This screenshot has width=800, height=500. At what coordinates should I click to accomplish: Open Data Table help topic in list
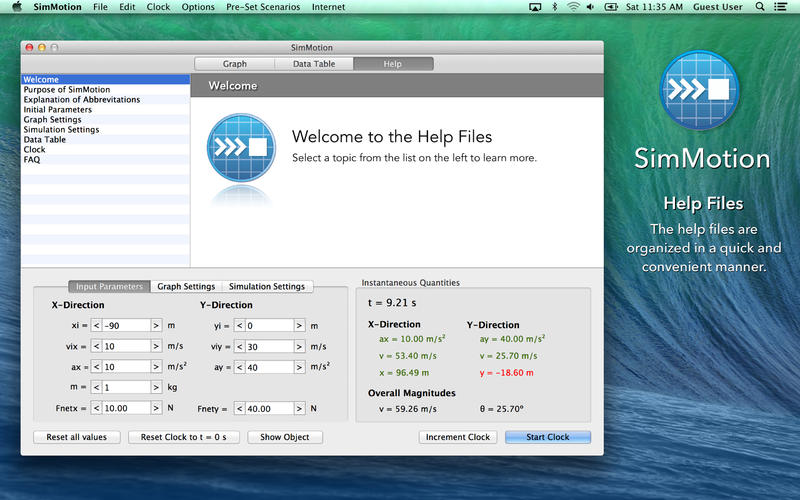point(106,139)
